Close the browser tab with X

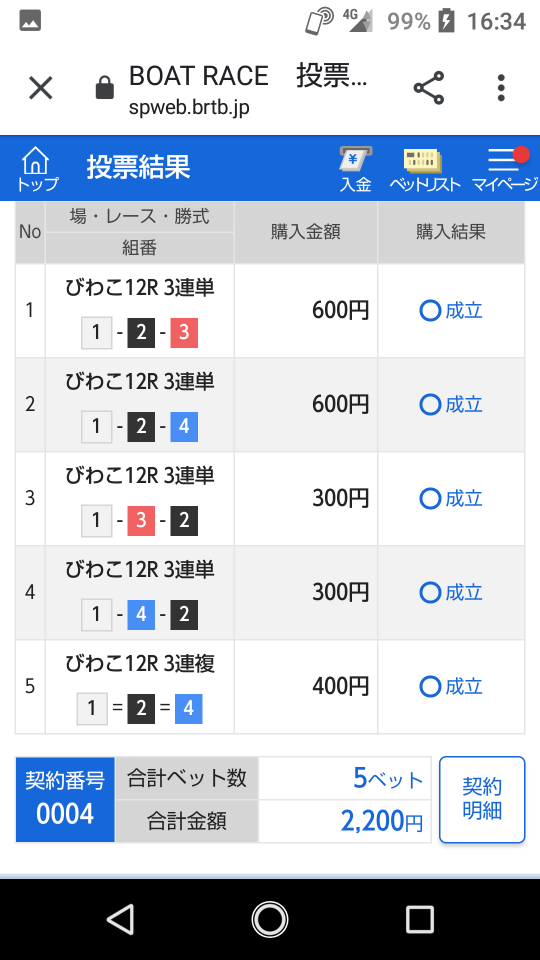[41, 88]
